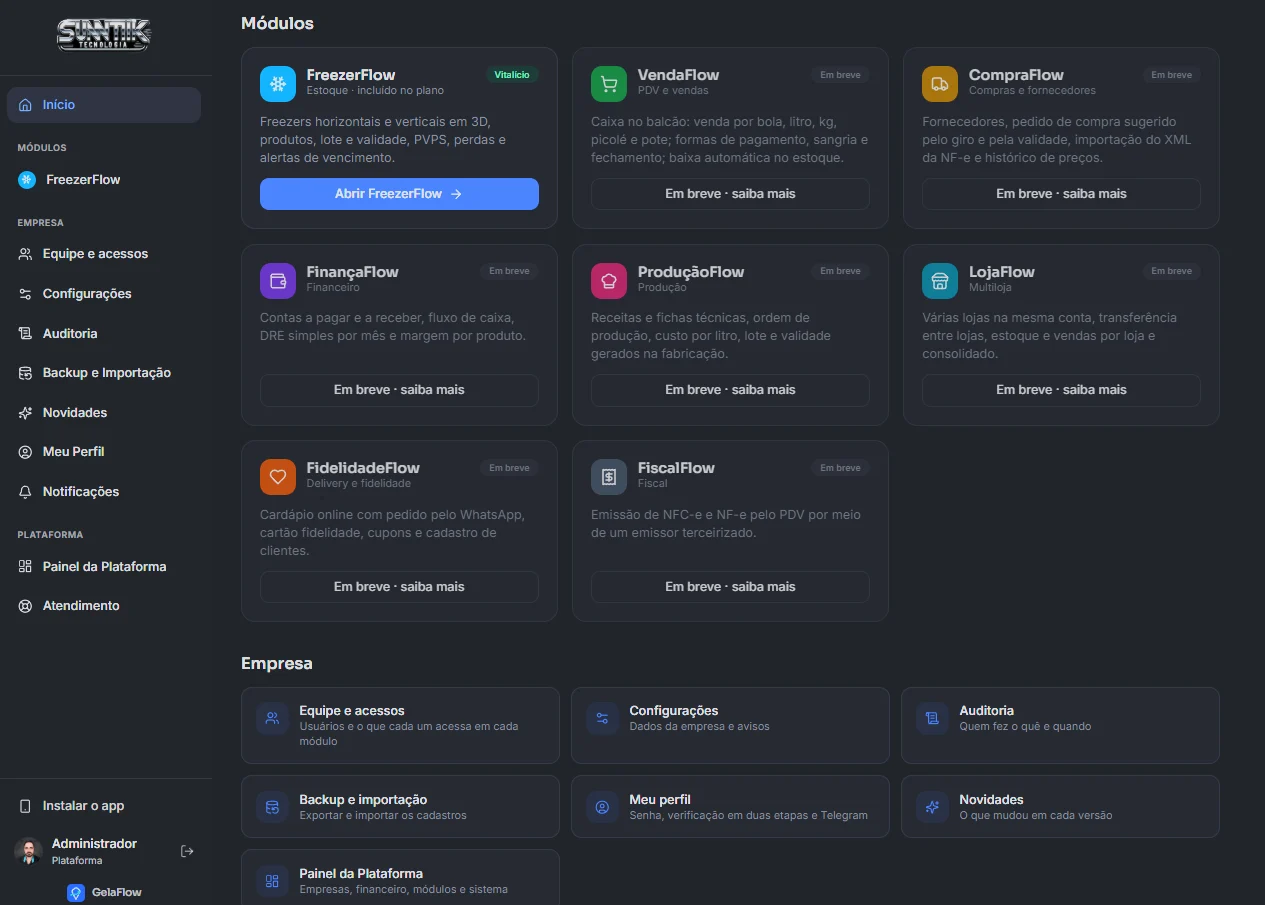Image resolution: width=1265 pixels, height=905 pixels.
Task: Click the VendaFlow shopping cart icon
Action: pos(609,84)
